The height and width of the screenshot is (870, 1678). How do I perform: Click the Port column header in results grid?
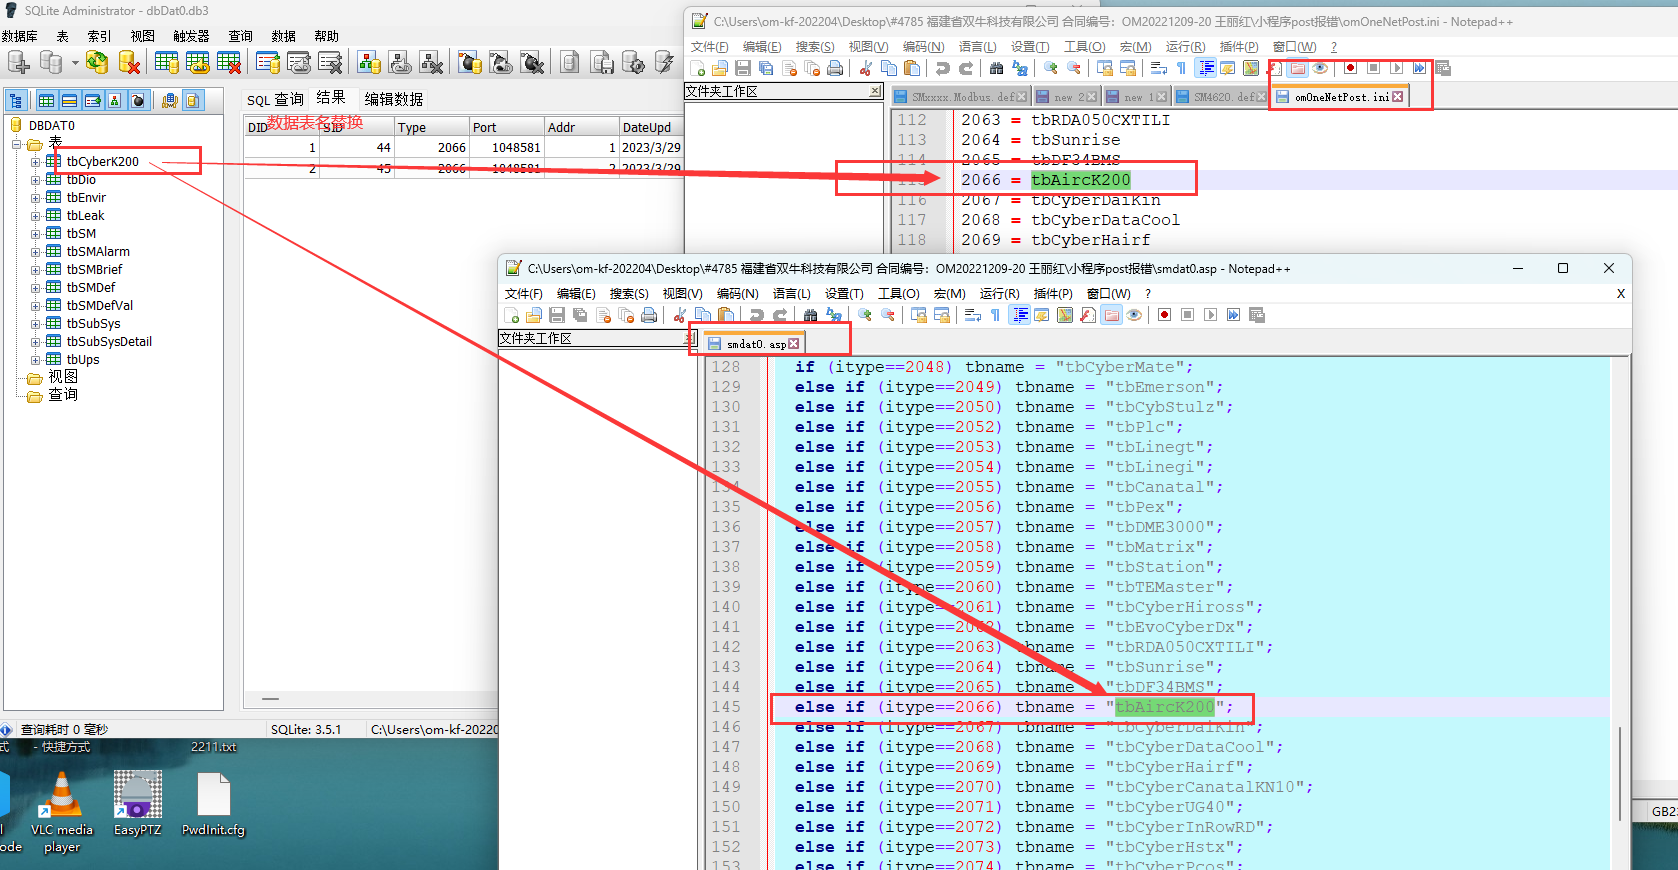tap(506, 127)
